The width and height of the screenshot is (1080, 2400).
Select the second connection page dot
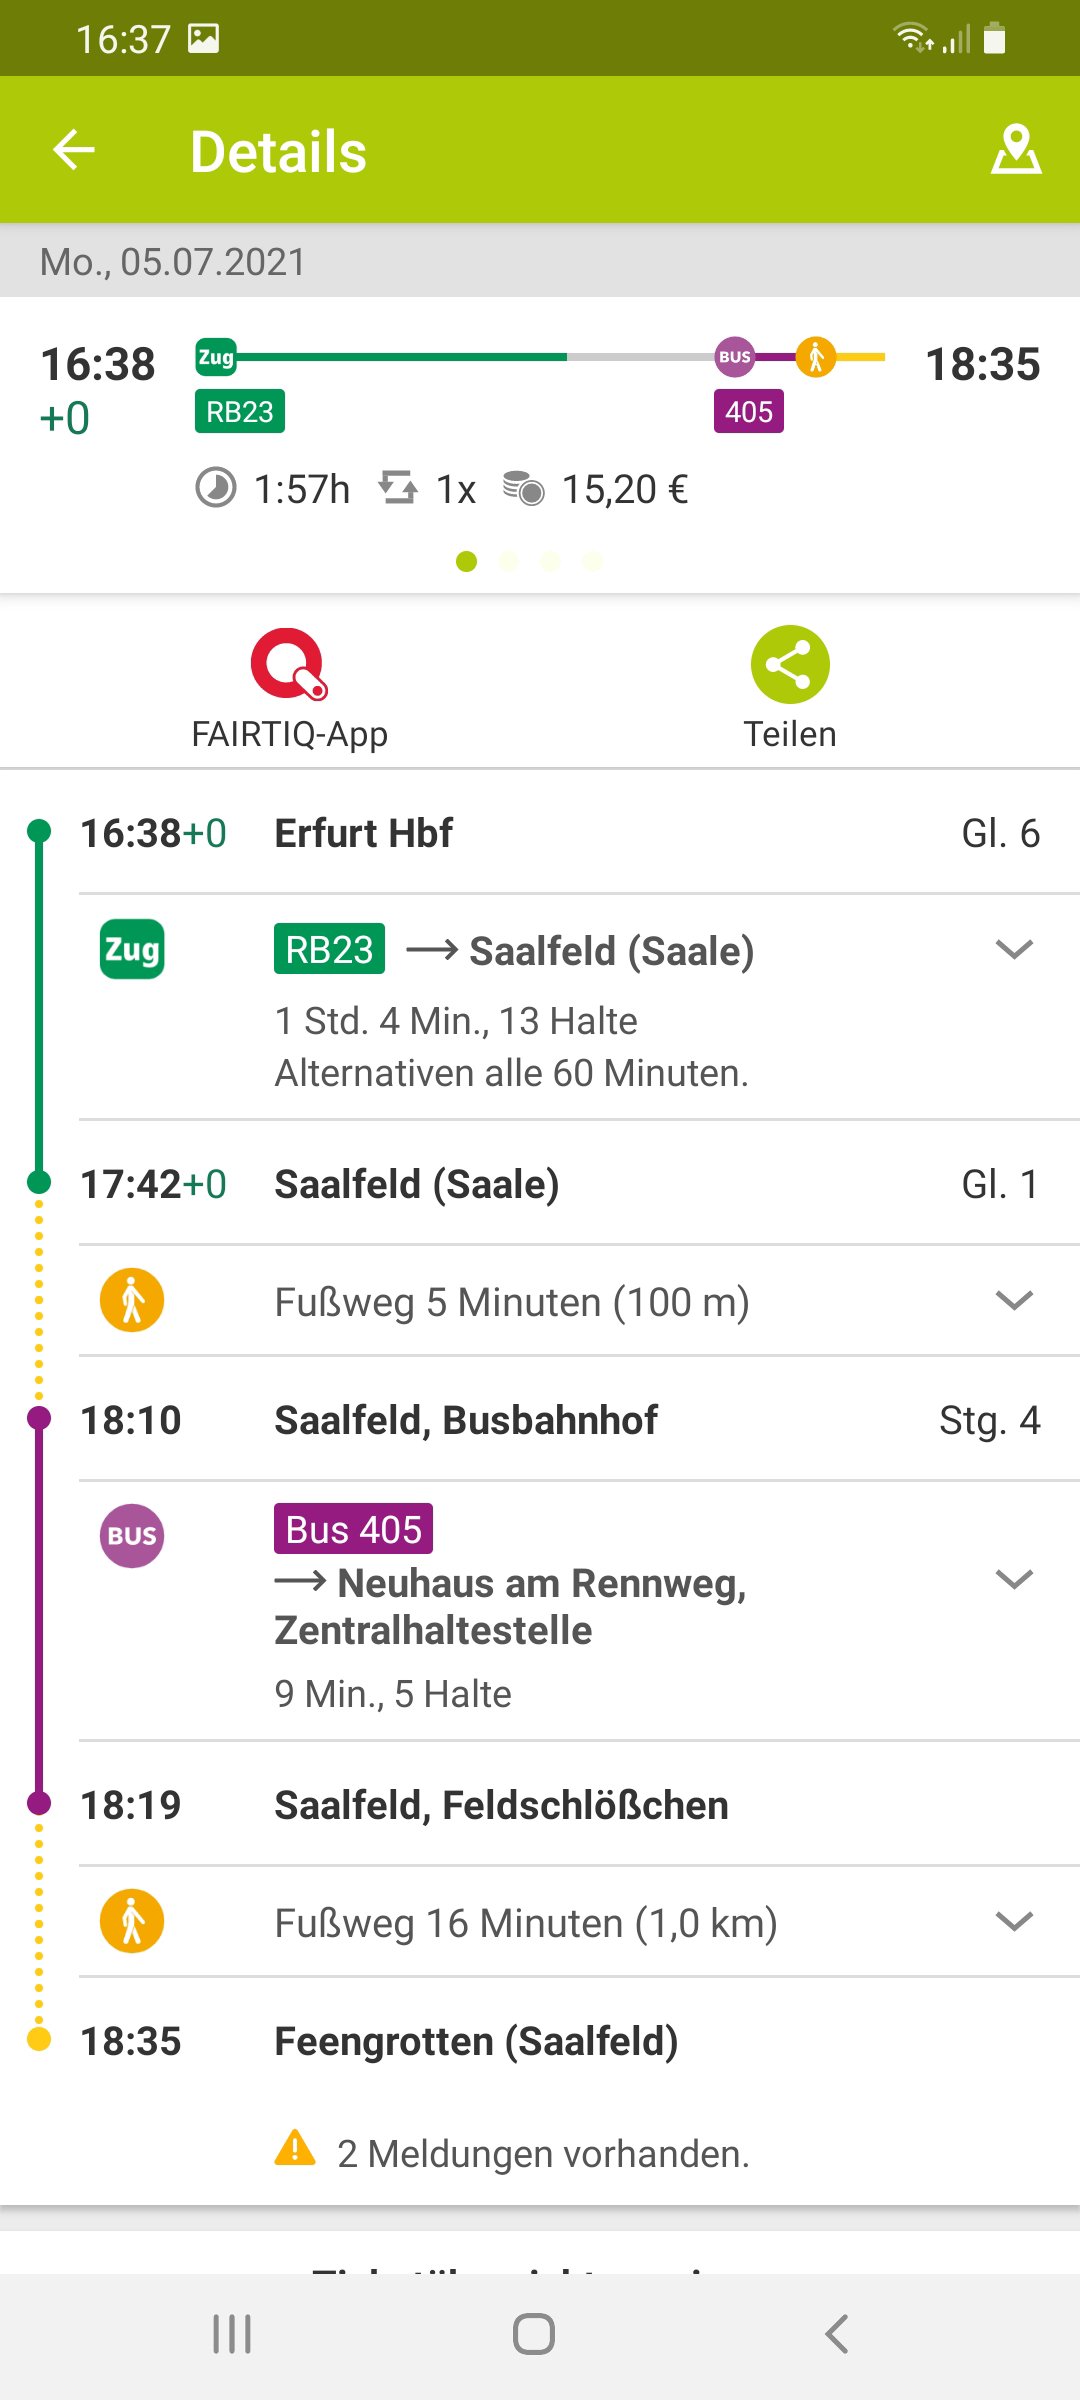click(508, 562)
